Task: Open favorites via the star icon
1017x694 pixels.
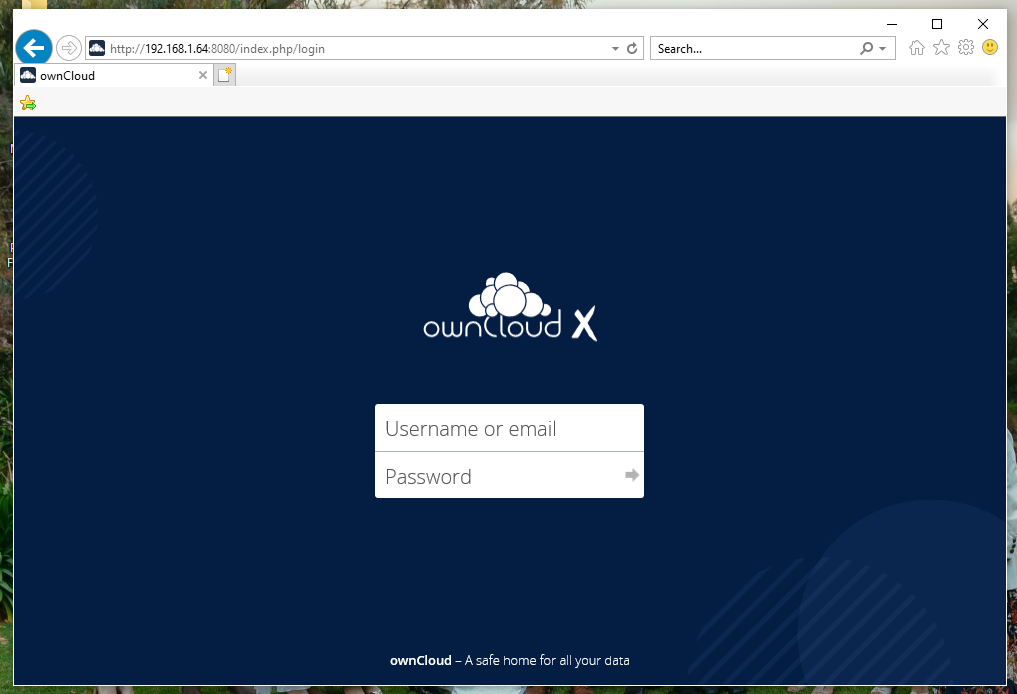Action: tap(941, 47)
